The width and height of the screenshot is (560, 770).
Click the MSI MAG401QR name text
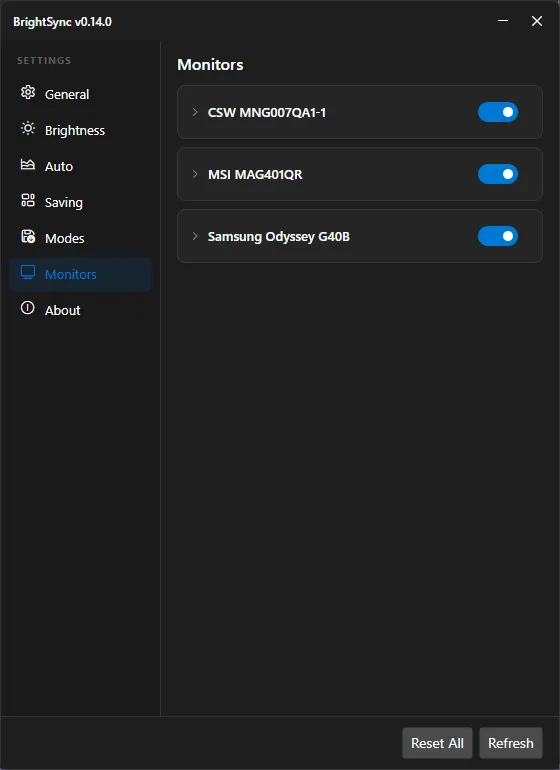(255, 174)
